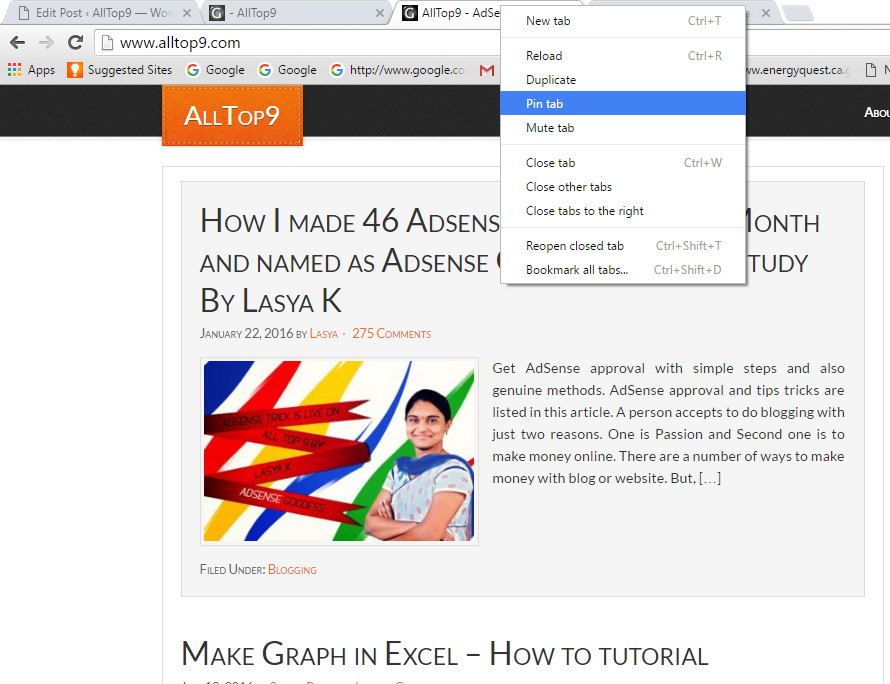Close the rightmost tab with its X
Image resolution: width=890 pixels, height=684 pixels.
click(x=766, y=13)
